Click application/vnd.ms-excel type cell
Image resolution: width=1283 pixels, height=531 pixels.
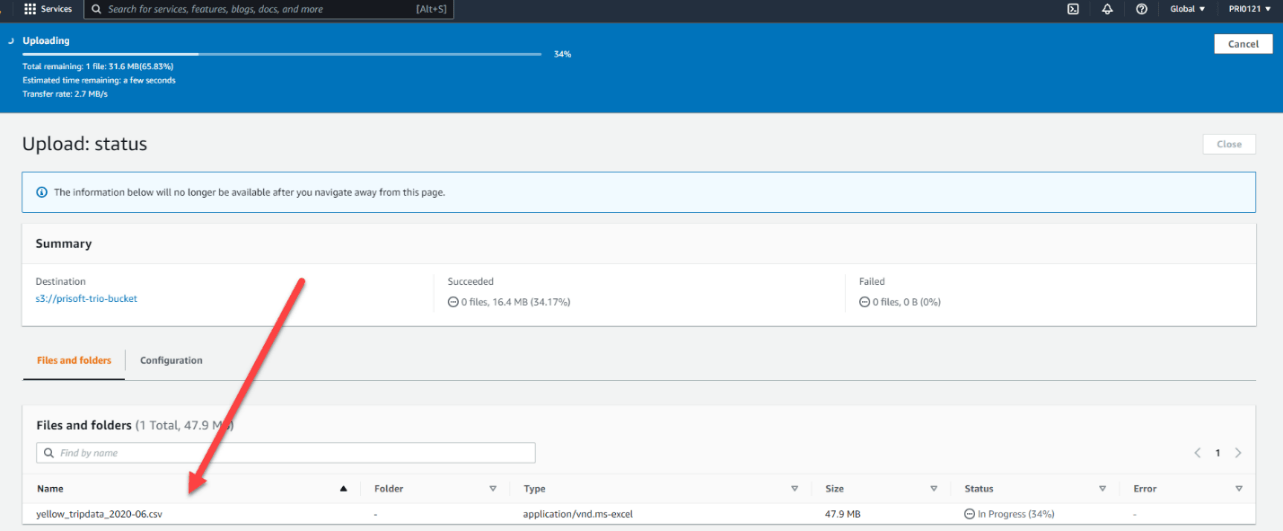click(x=578, y=514)
